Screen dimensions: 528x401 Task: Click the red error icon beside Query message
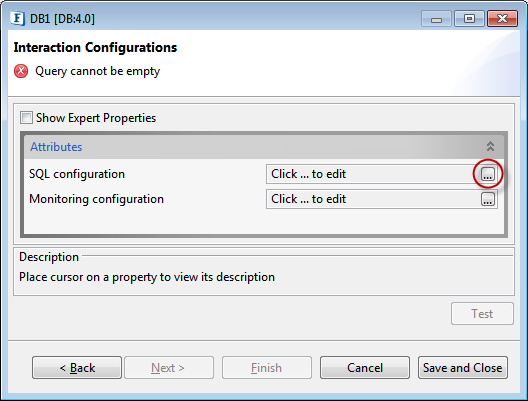(21, 71)
